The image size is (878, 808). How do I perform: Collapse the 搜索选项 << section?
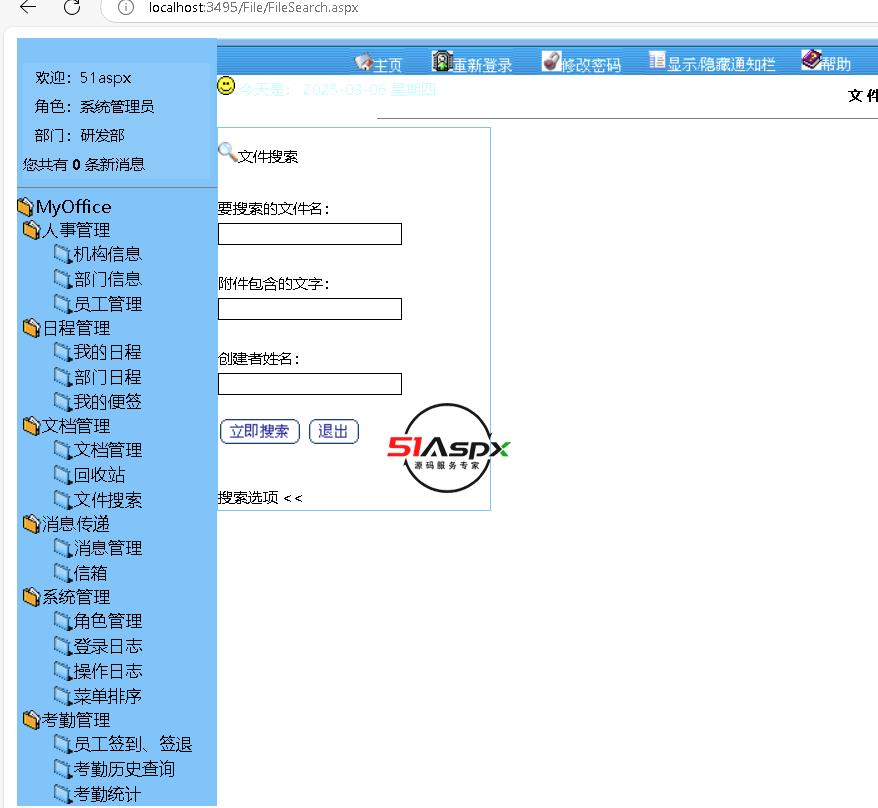260,497
